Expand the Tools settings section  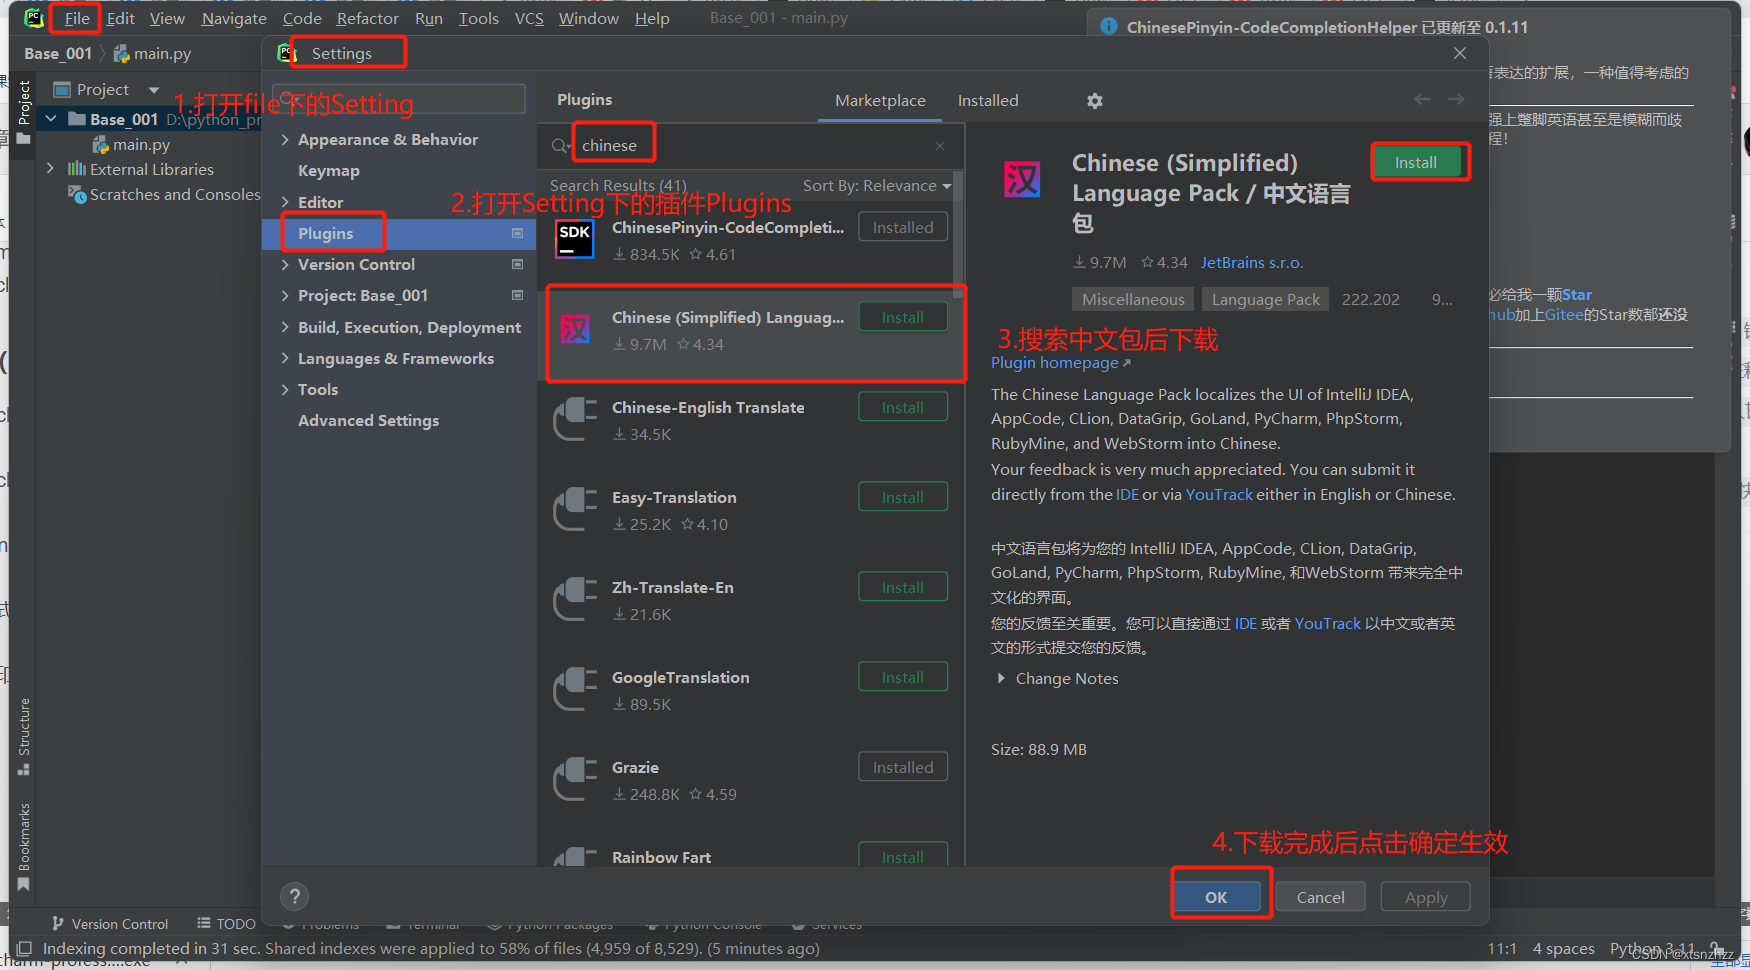[285, 389]
